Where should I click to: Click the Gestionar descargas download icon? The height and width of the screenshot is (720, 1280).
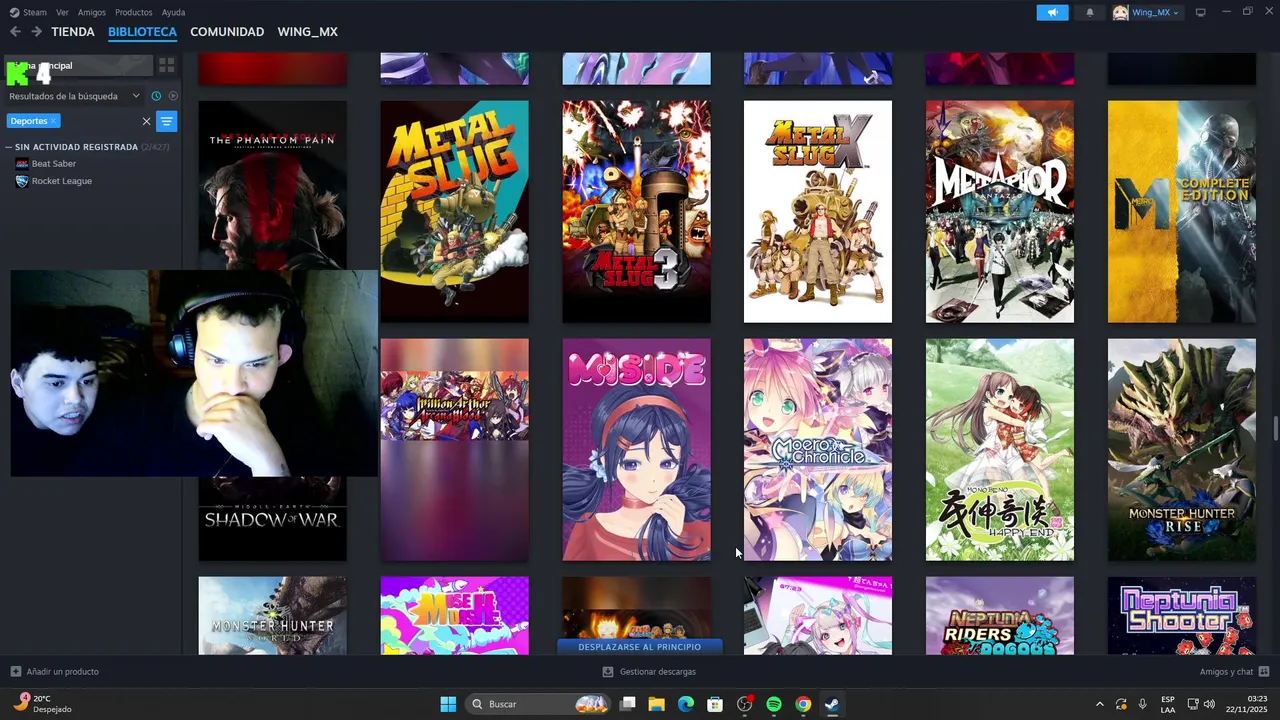pos(607,672)
